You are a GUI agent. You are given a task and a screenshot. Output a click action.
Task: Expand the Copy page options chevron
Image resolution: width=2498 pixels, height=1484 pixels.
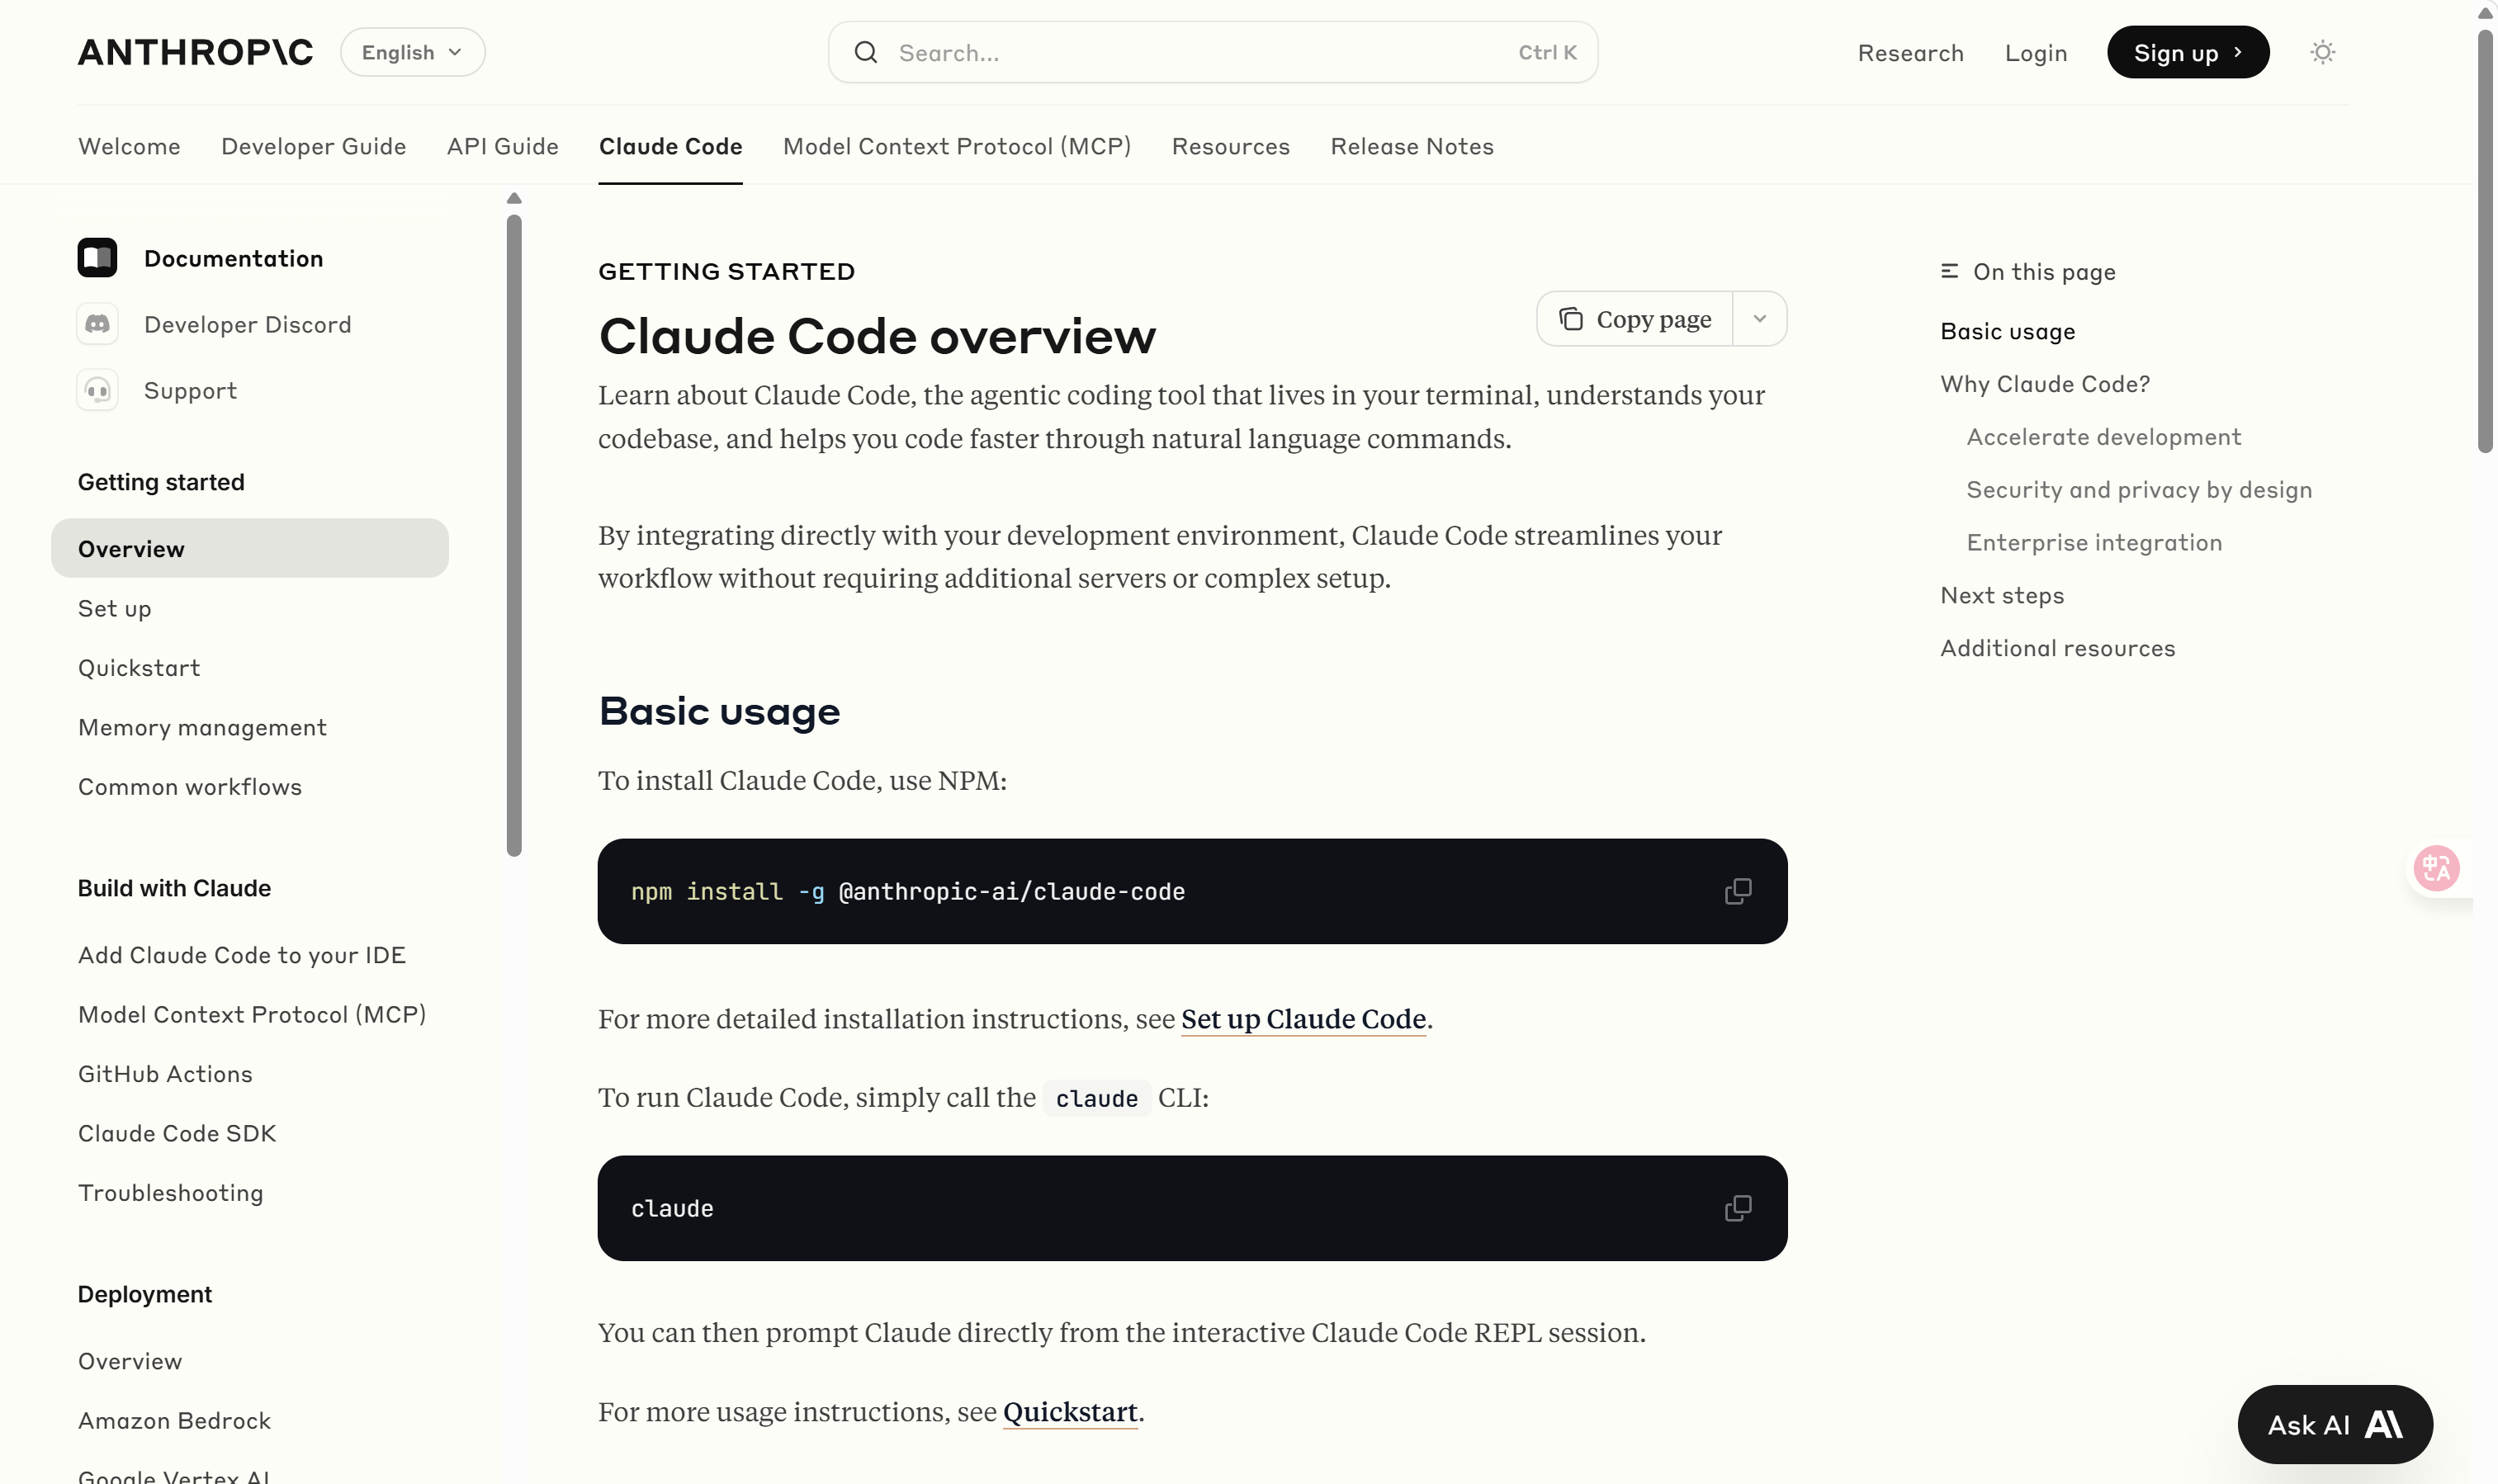(x=1760, y=319)
